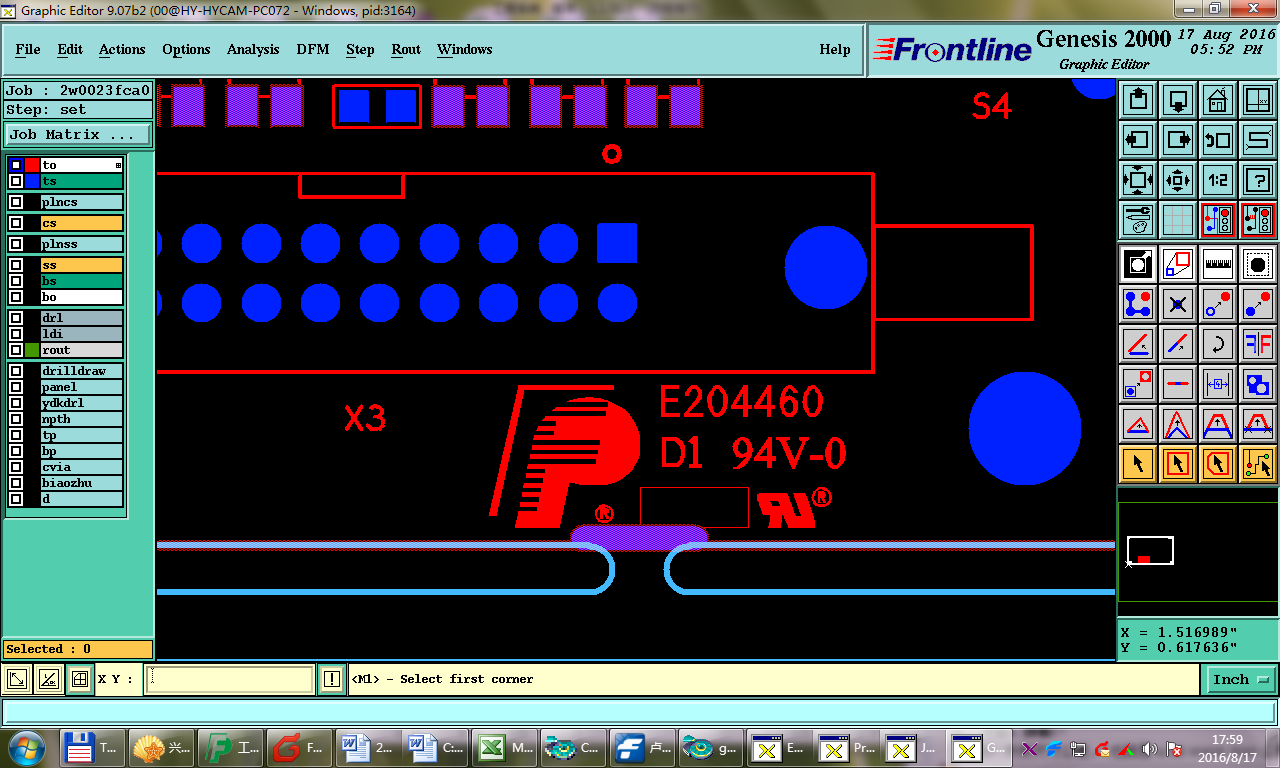Open the Inch units dropdown
Image resolution: width=1280 pixels, height=768 pixels.
coord(1240,679)
